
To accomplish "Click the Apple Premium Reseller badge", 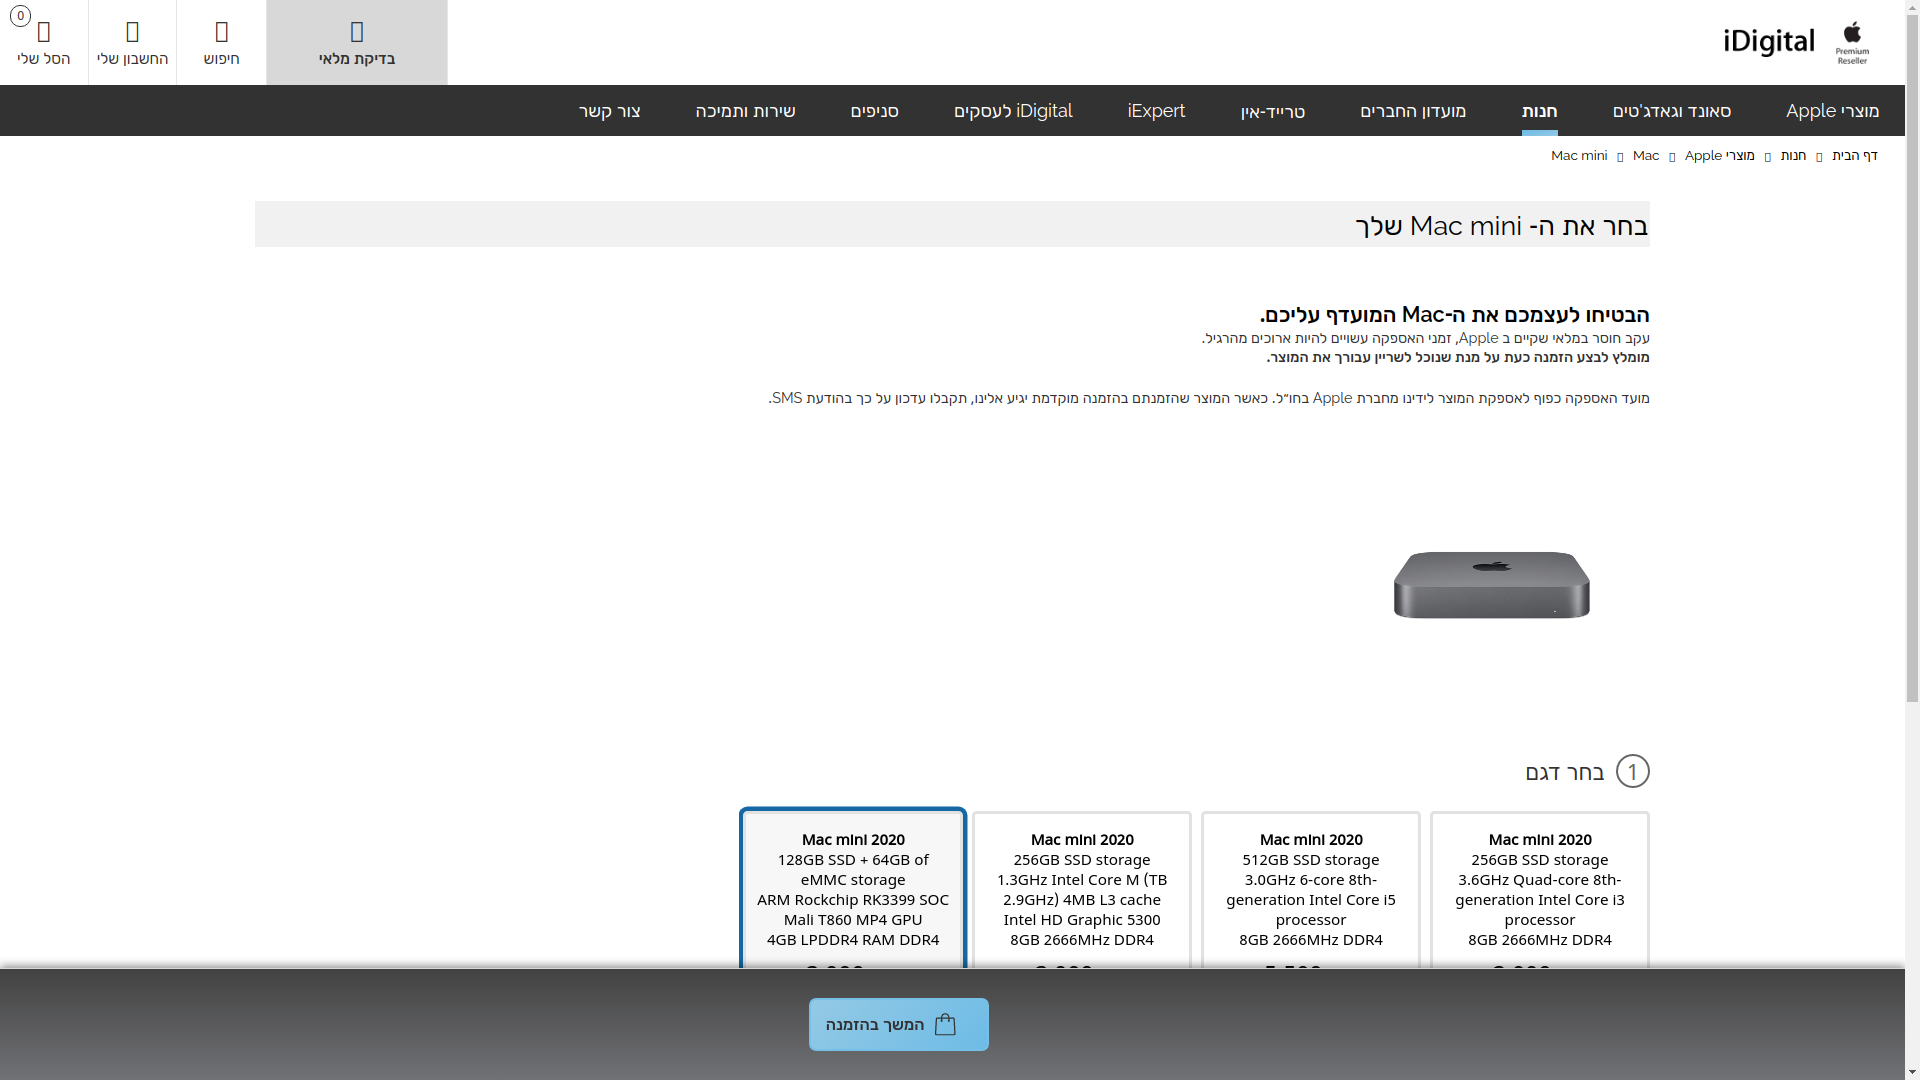I will pyautogui.click(x=1852, y=41).
